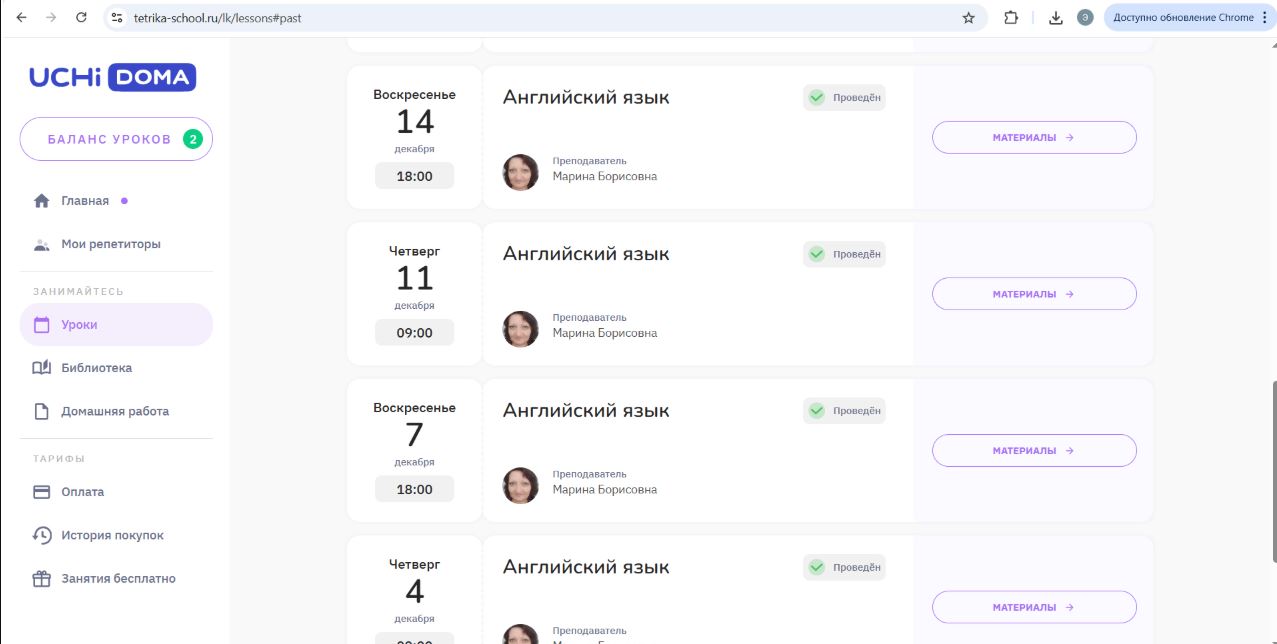The height and width of the screenshot is (644, 1277).
Task: Click the Библиотека book icon
Action: point(42,368)
